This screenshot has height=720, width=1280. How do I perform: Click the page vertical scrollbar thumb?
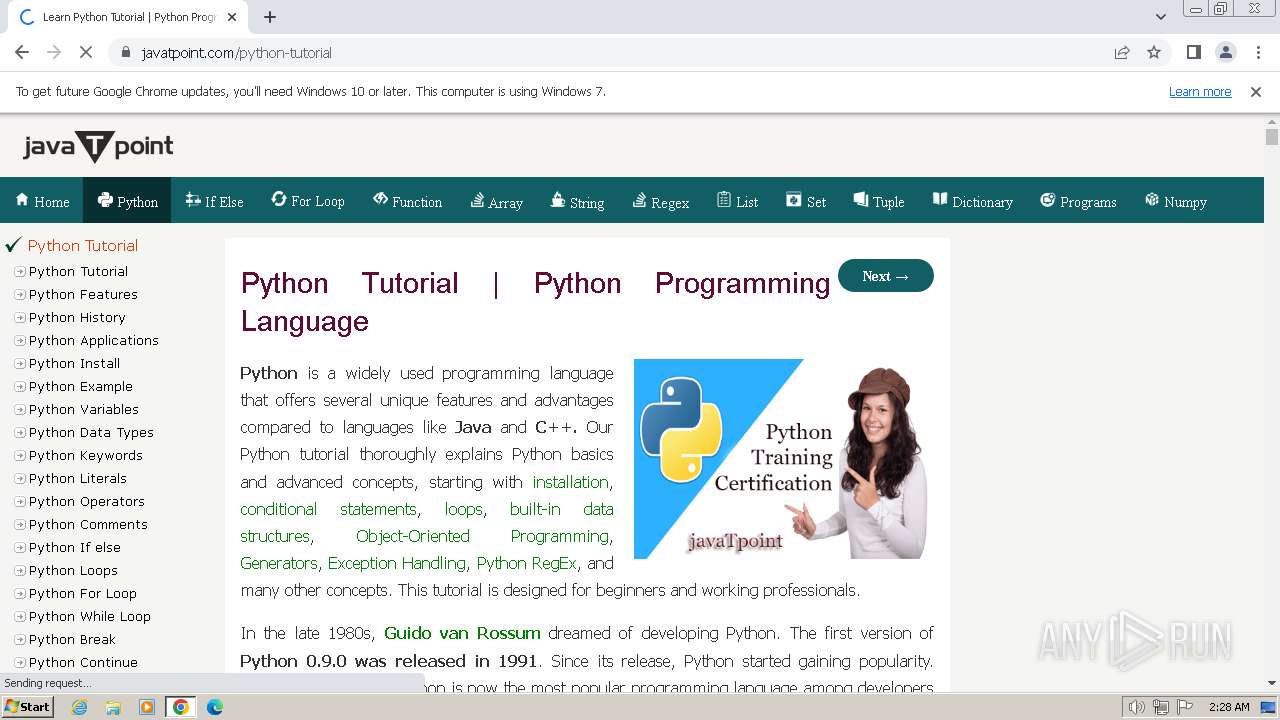tap(1272, 137)
